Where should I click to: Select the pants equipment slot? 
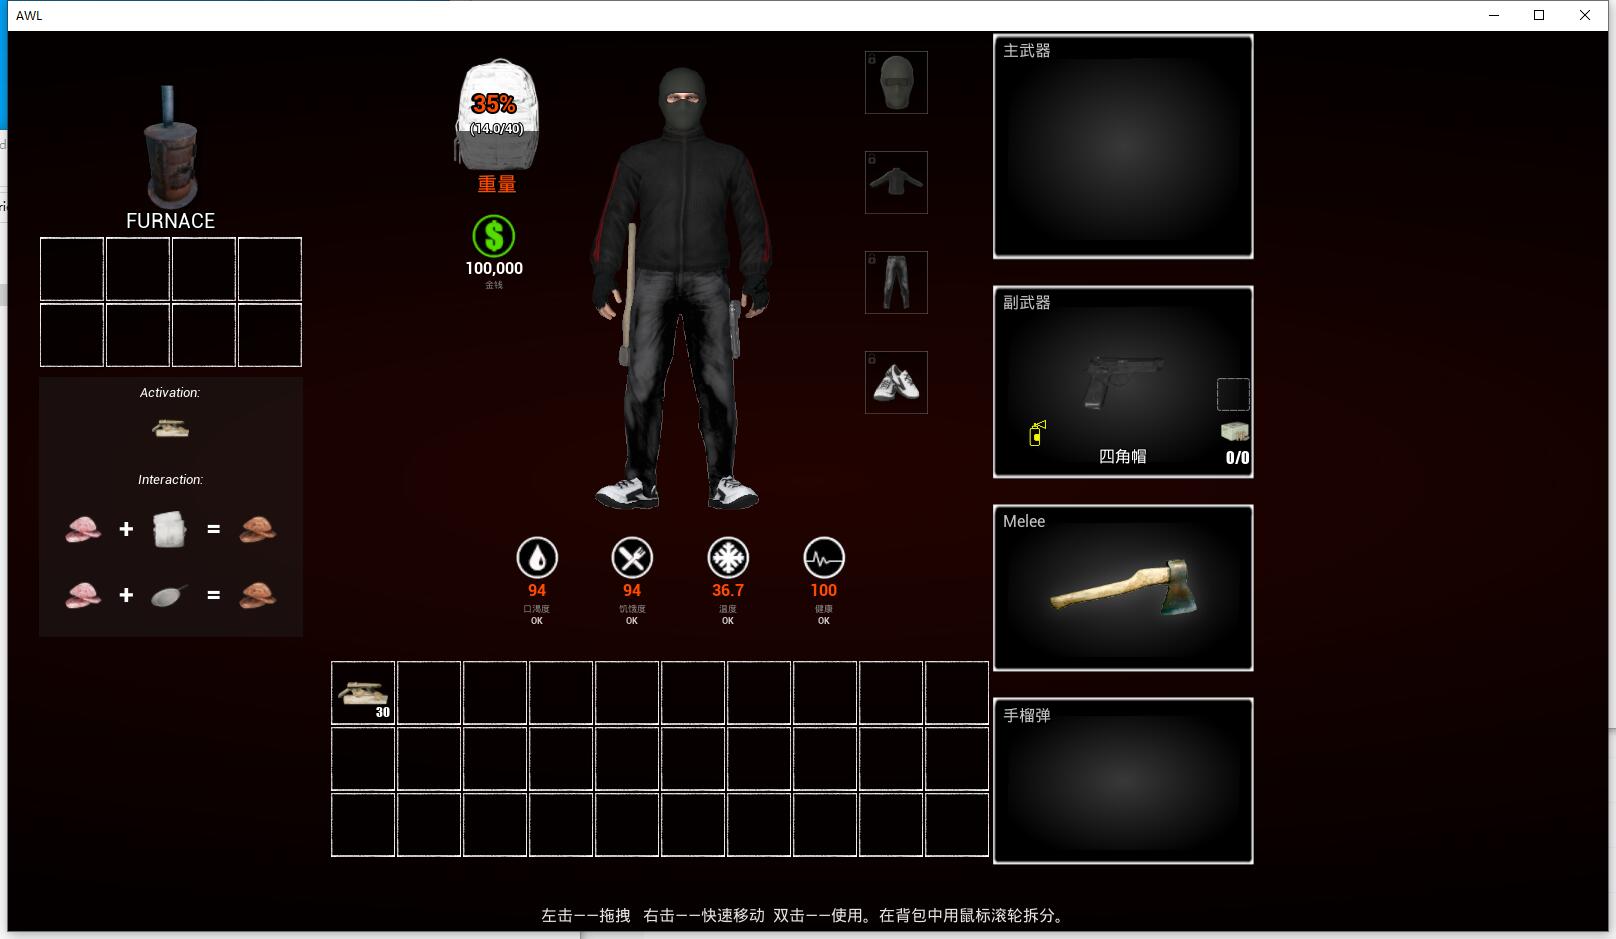(x=896, y=283)
